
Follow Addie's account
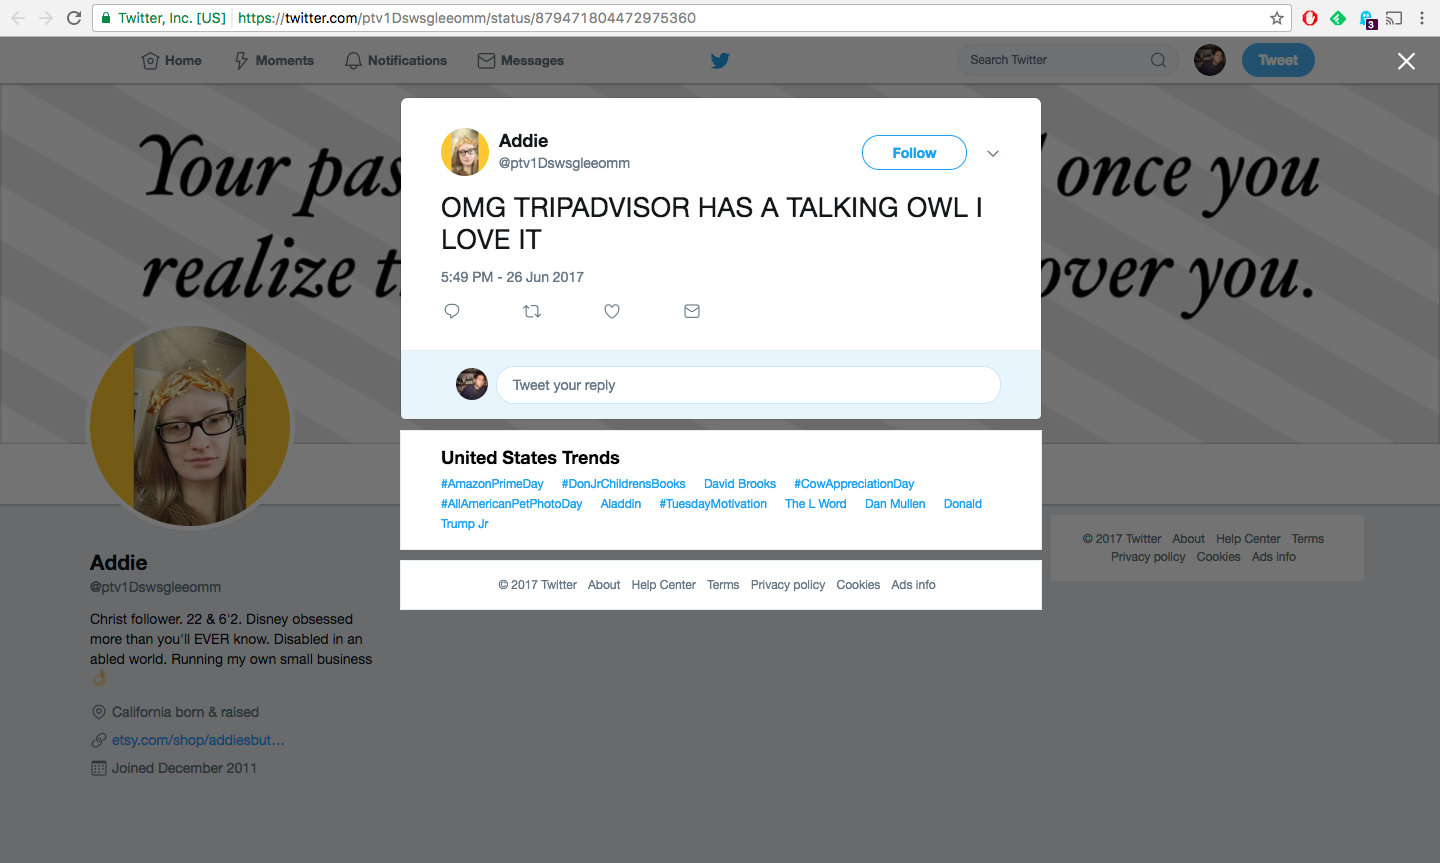click(914, 153)
